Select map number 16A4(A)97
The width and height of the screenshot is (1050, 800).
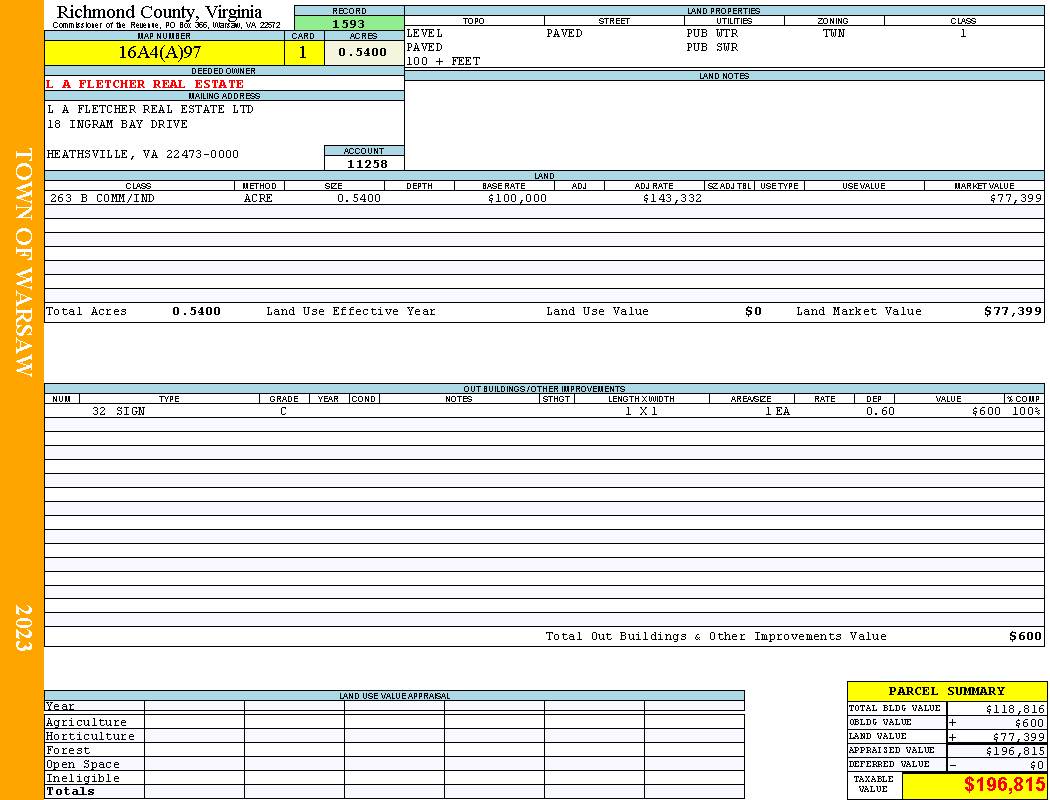tap(159, 52)
